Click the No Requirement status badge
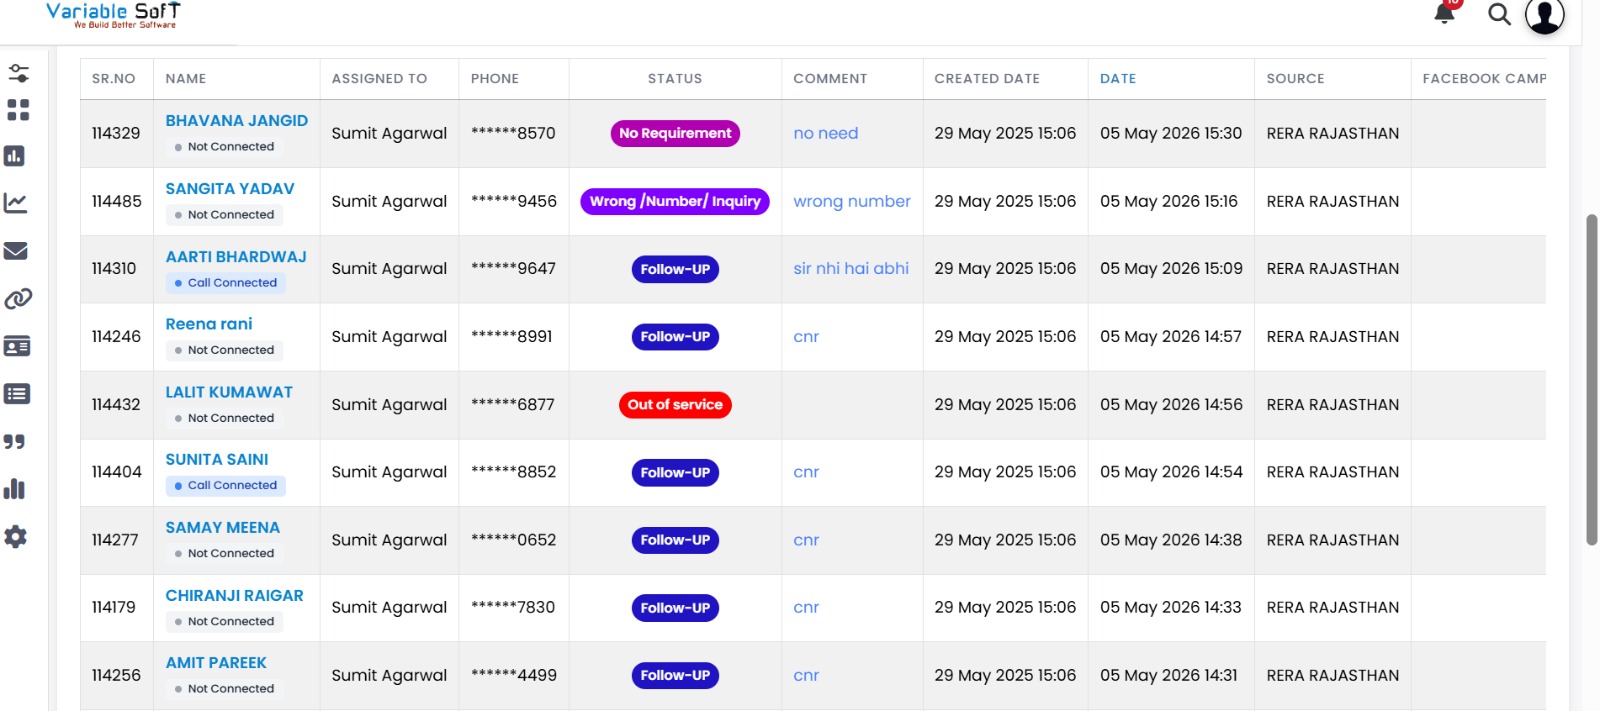Viewport: 1600px width, 711px height. pos(675,133)
